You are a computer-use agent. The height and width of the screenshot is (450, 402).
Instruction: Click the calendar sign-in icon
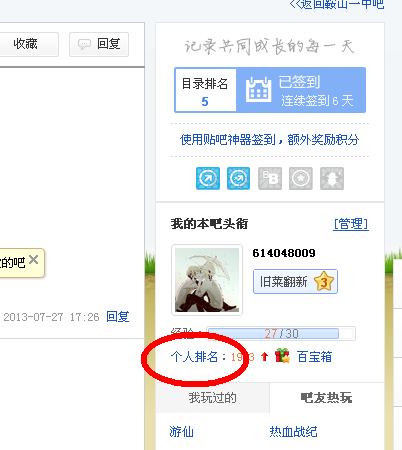(258, 90)
